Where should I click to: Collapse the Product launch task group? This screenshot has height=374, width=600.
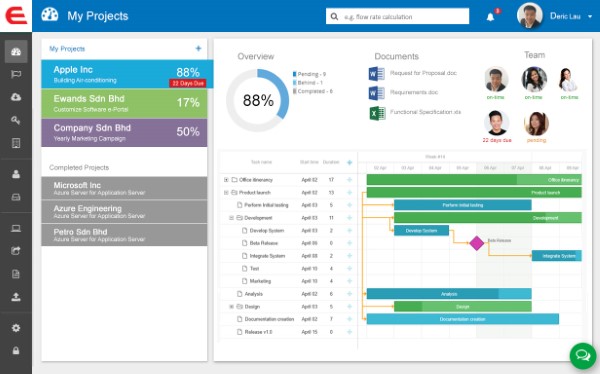click(226, 193)
